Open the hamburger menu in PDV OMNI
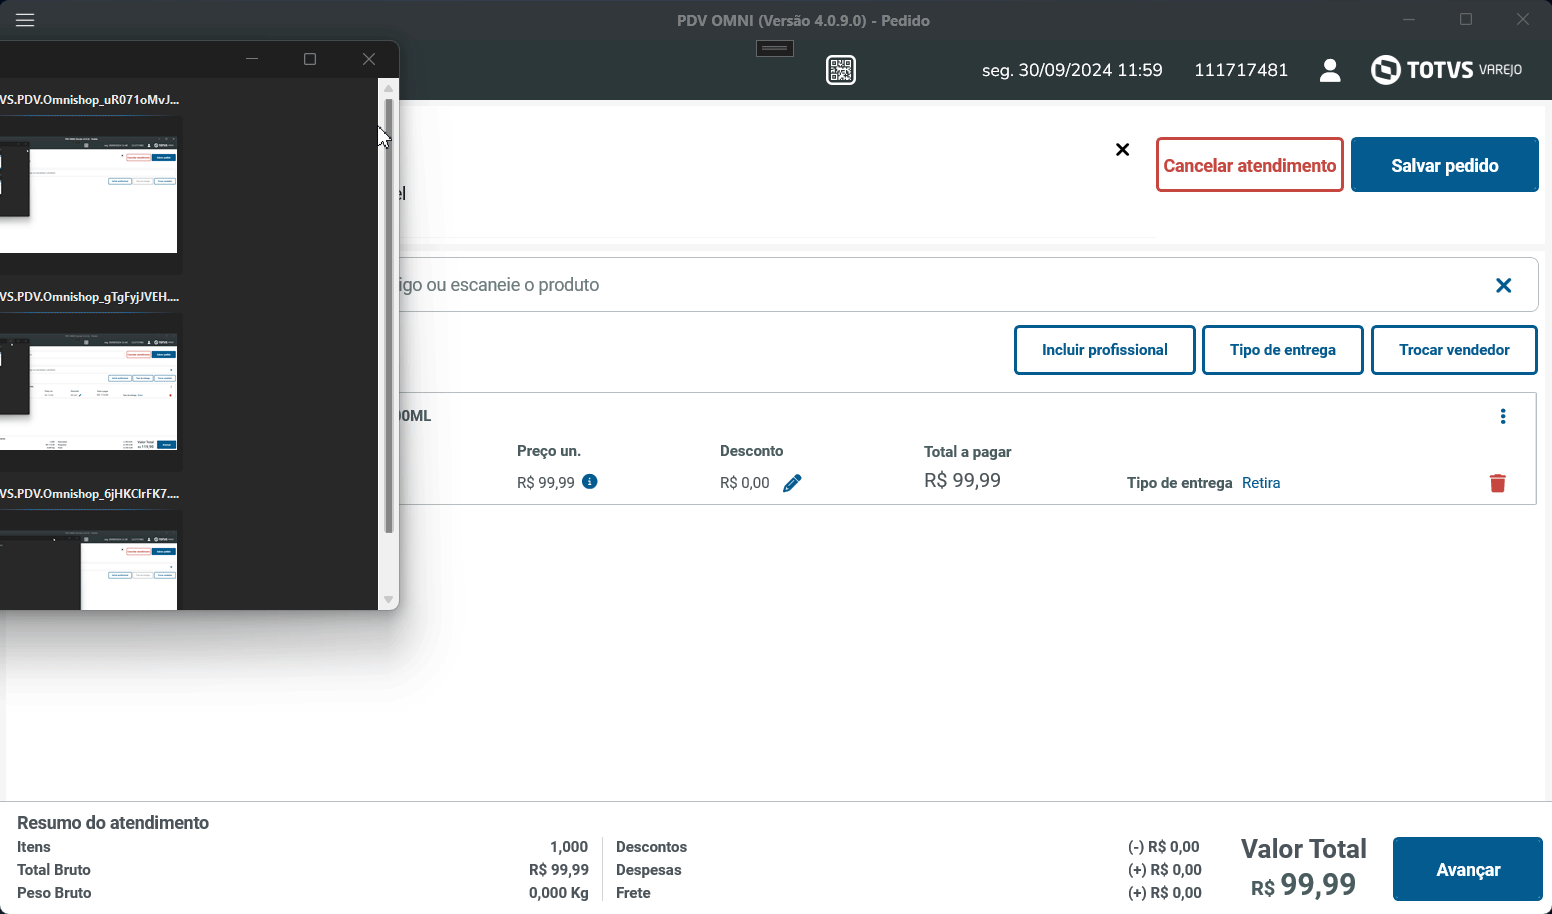The width and height of the screenshot is (1552, 914). click(25, 20)
